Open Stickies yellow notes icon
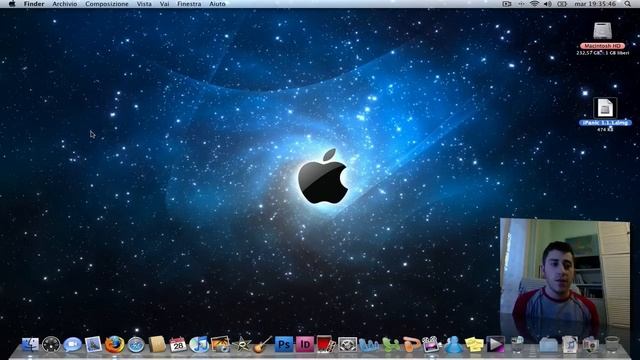Screen dimensions: 640x360 (x=474, y=345)
